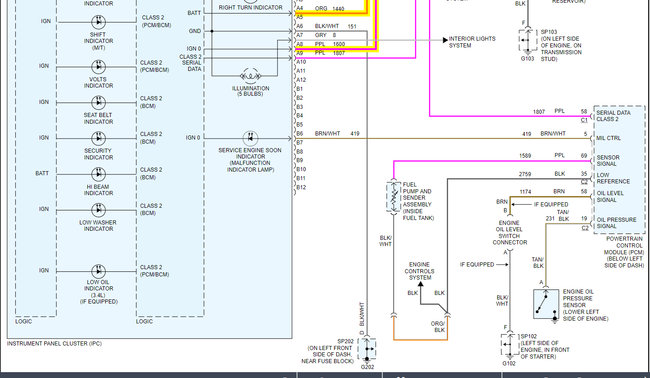Click the fuel sender resistor symbol
Viewport: 650px width, 378px height.
tap(393, 197)
